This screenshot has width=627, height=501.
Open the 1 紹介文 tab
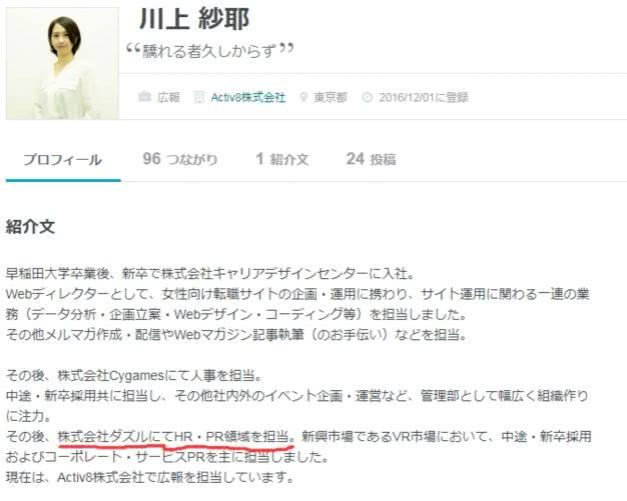point(282,159)
